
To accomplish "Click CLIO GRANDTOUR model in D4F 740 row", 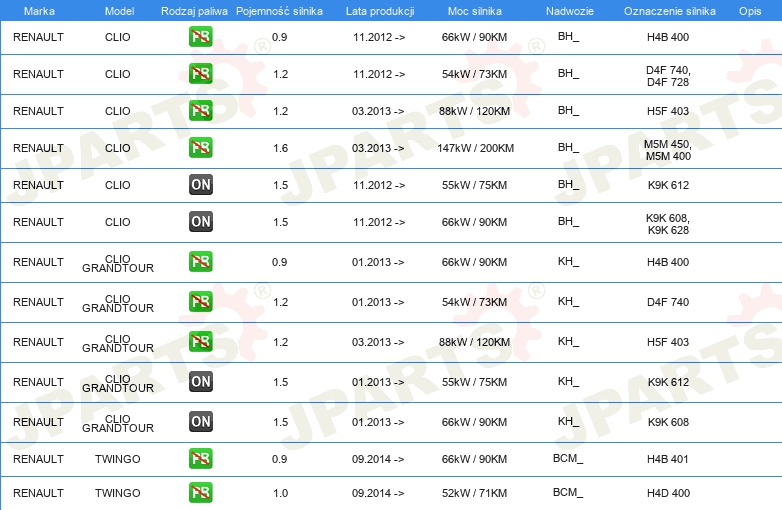I will (x=118, y=303).
